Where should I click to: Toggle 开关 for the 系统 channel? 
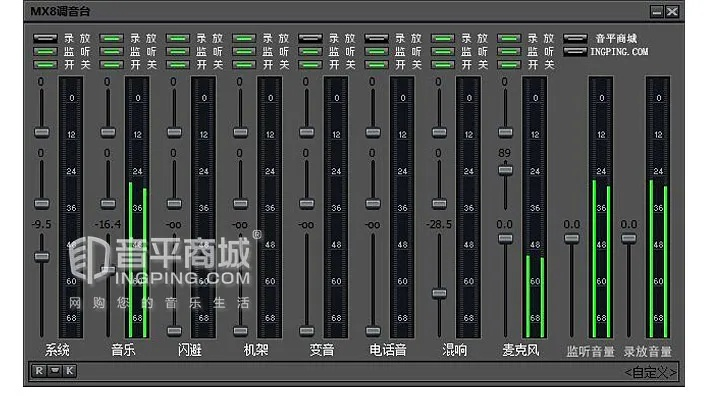[45, 65]
